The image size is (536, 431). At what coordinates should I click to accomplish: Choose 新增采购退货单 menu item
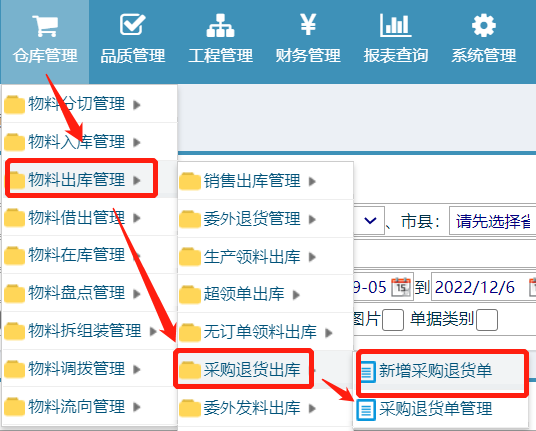pyautogui.click(x=441, y=371)
